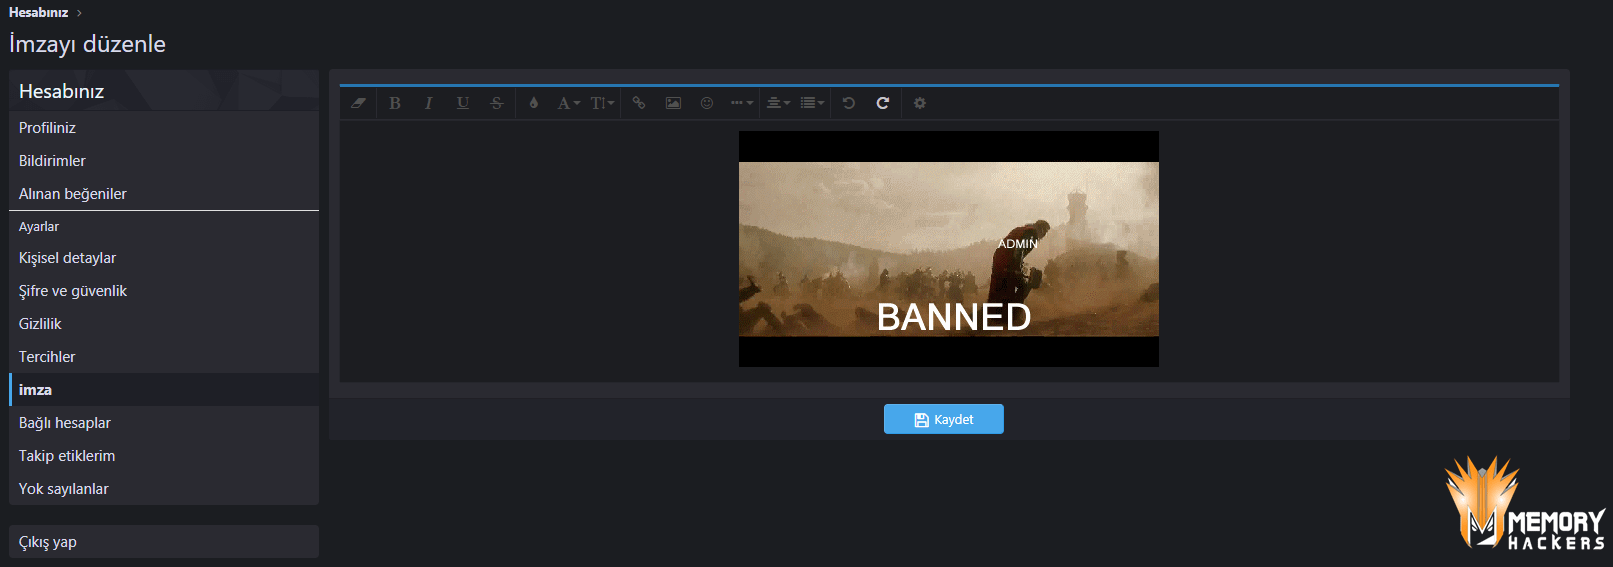This screenshot has height=567, width=1613.
Task: Open Tercihler settings
Action: (164, 357)
